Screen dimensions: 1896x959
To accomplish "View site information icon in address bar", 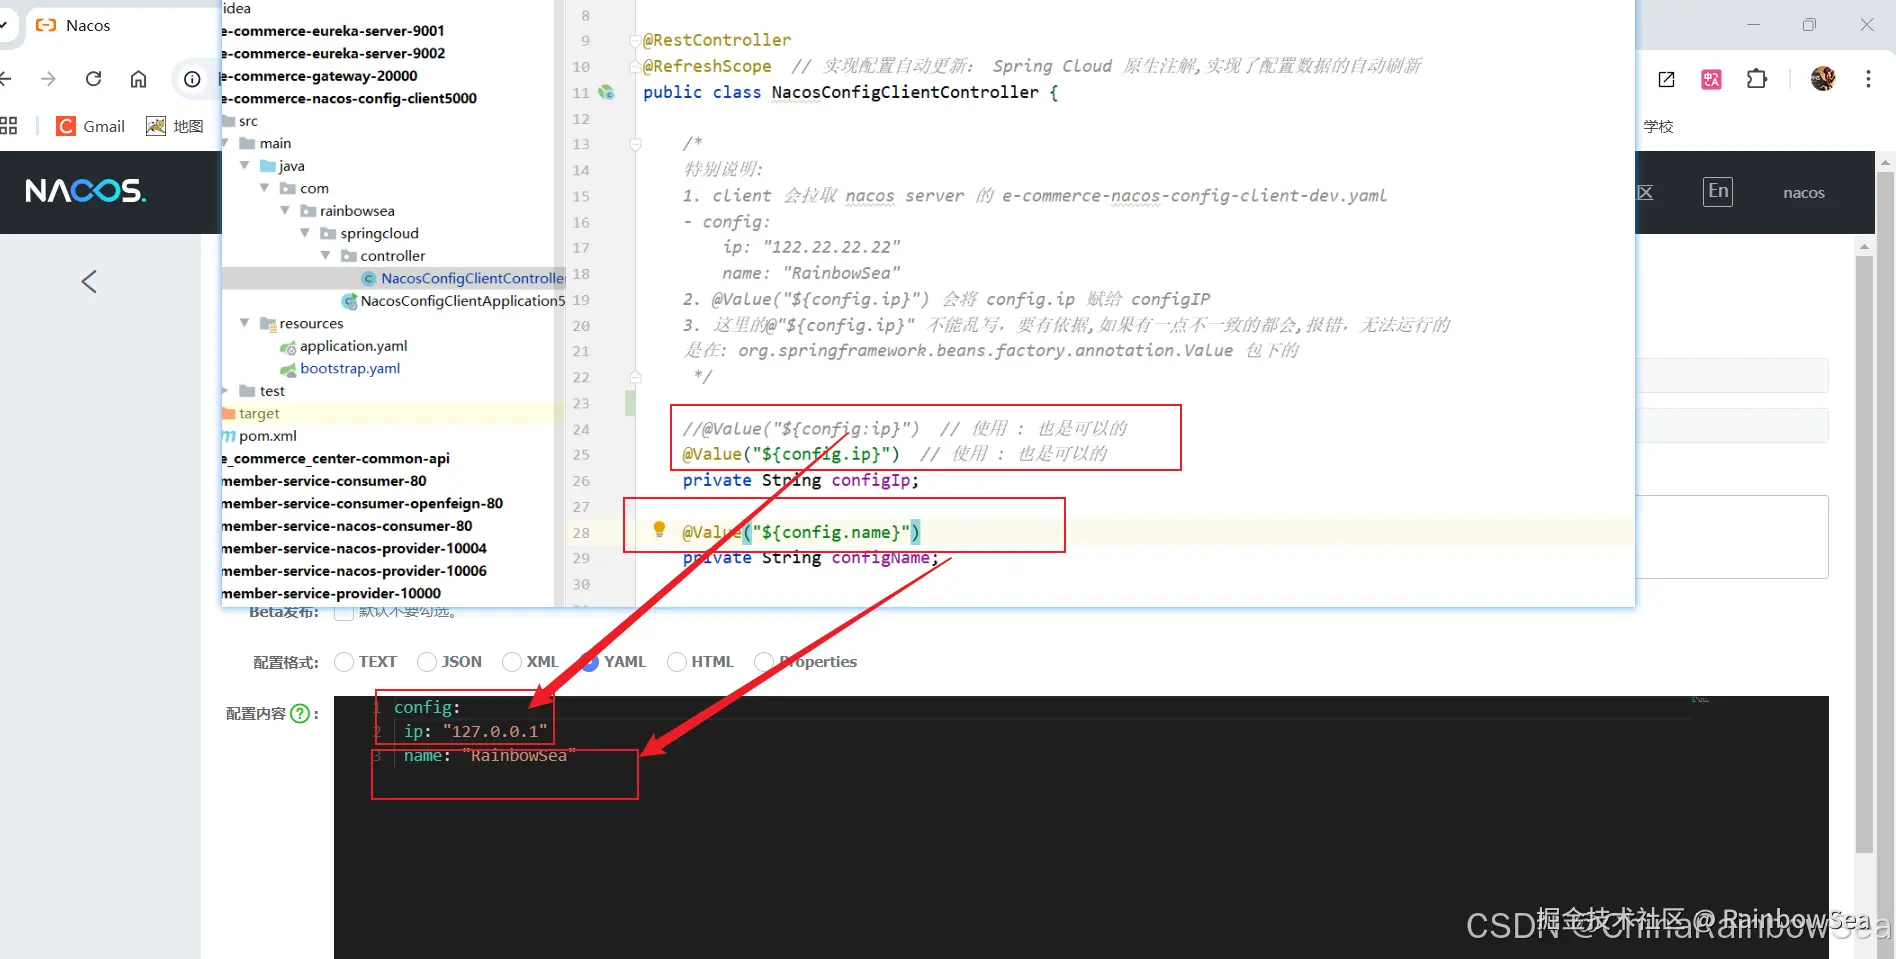I will coord(192,79).
